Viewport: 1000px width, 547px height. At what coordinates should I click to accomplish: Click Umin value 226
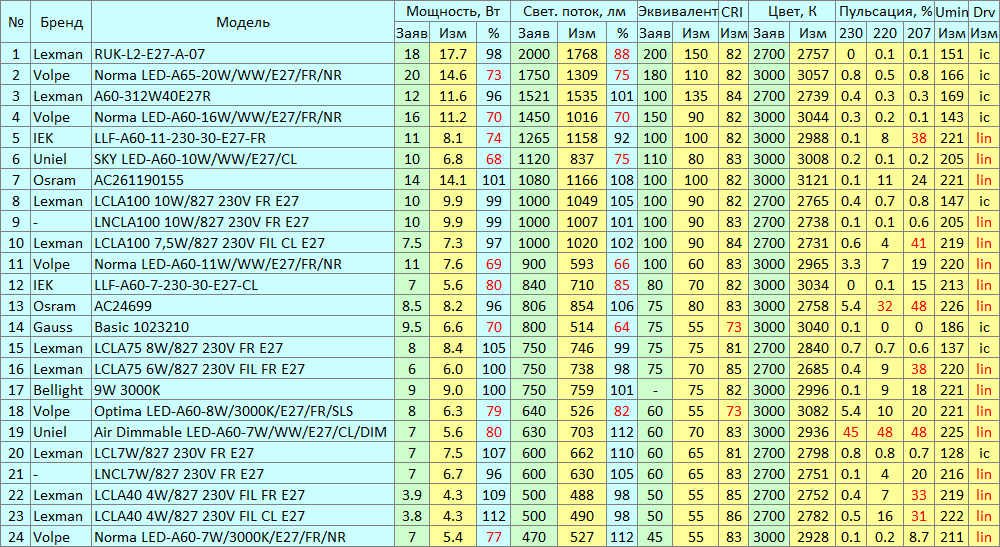952,307
